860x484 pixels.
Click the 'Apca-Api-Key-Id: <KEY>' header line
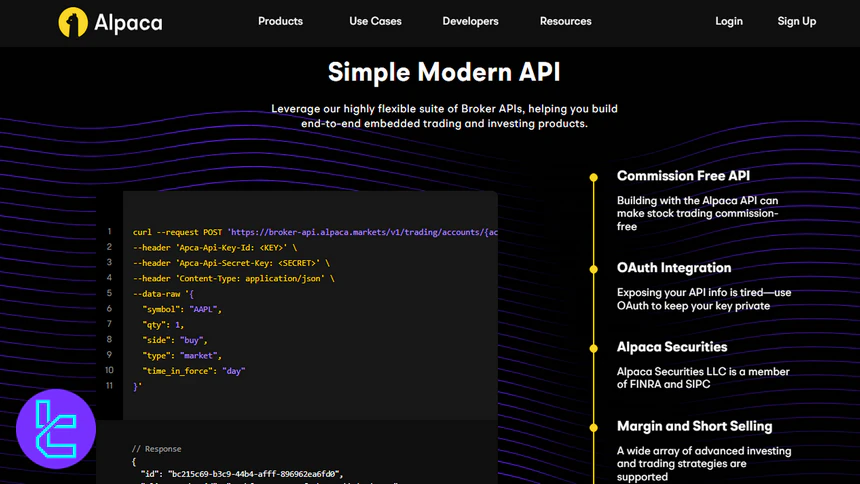[x=214, y=247]
